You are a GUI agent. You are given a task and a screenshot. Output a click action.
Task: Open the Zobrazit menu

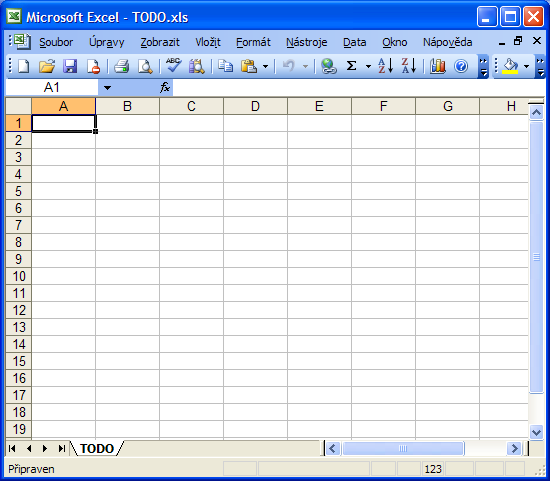(x=160, y=42)
